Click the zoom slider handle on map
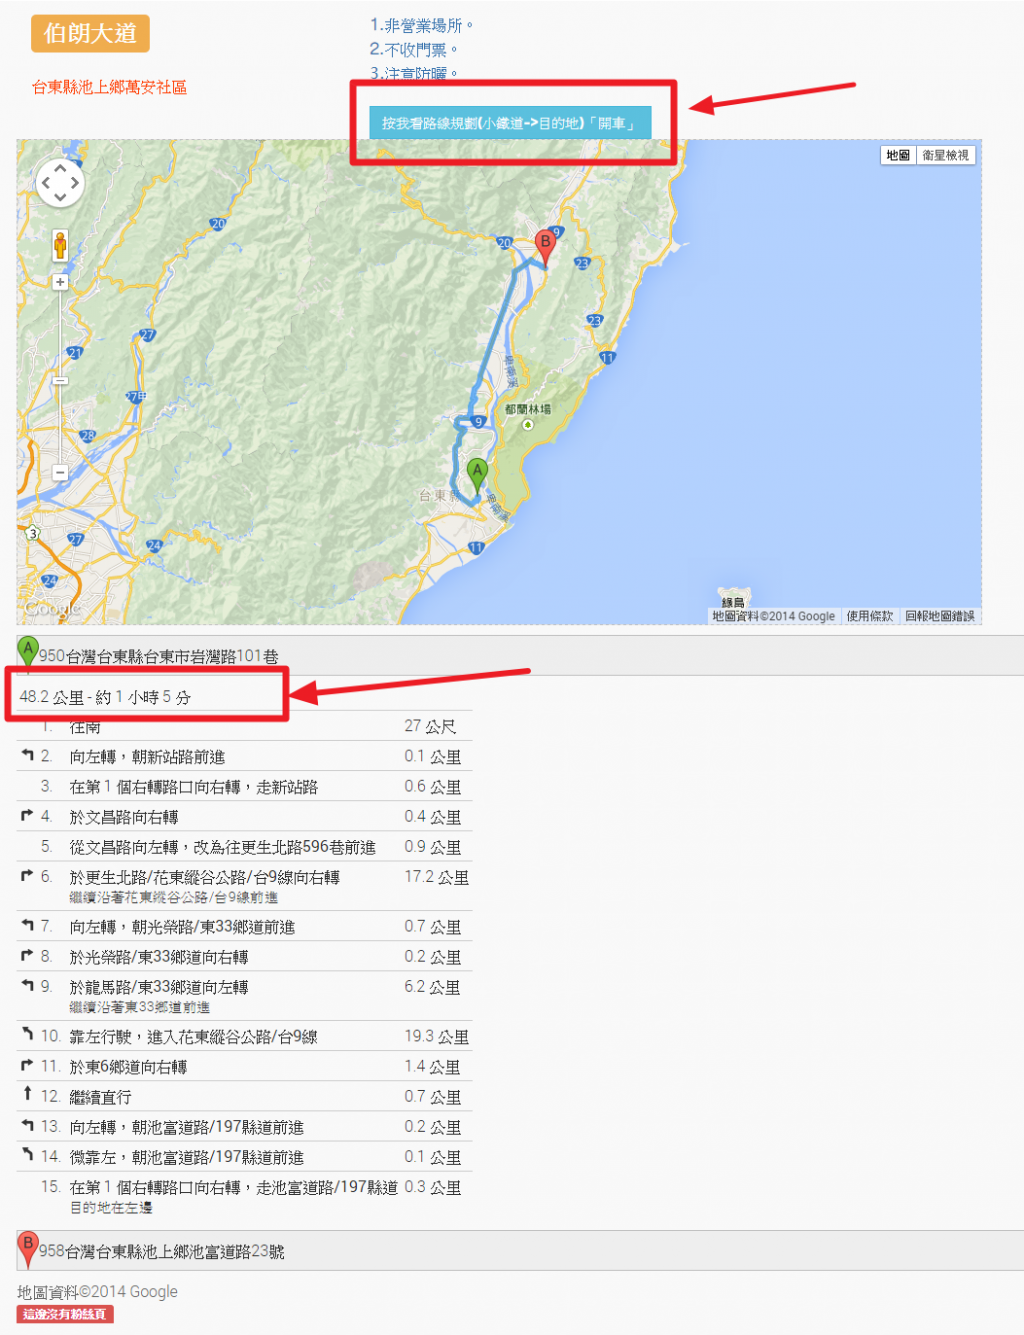The height and width of the screenshot is (1335, 1024). [x=60, y=380]
